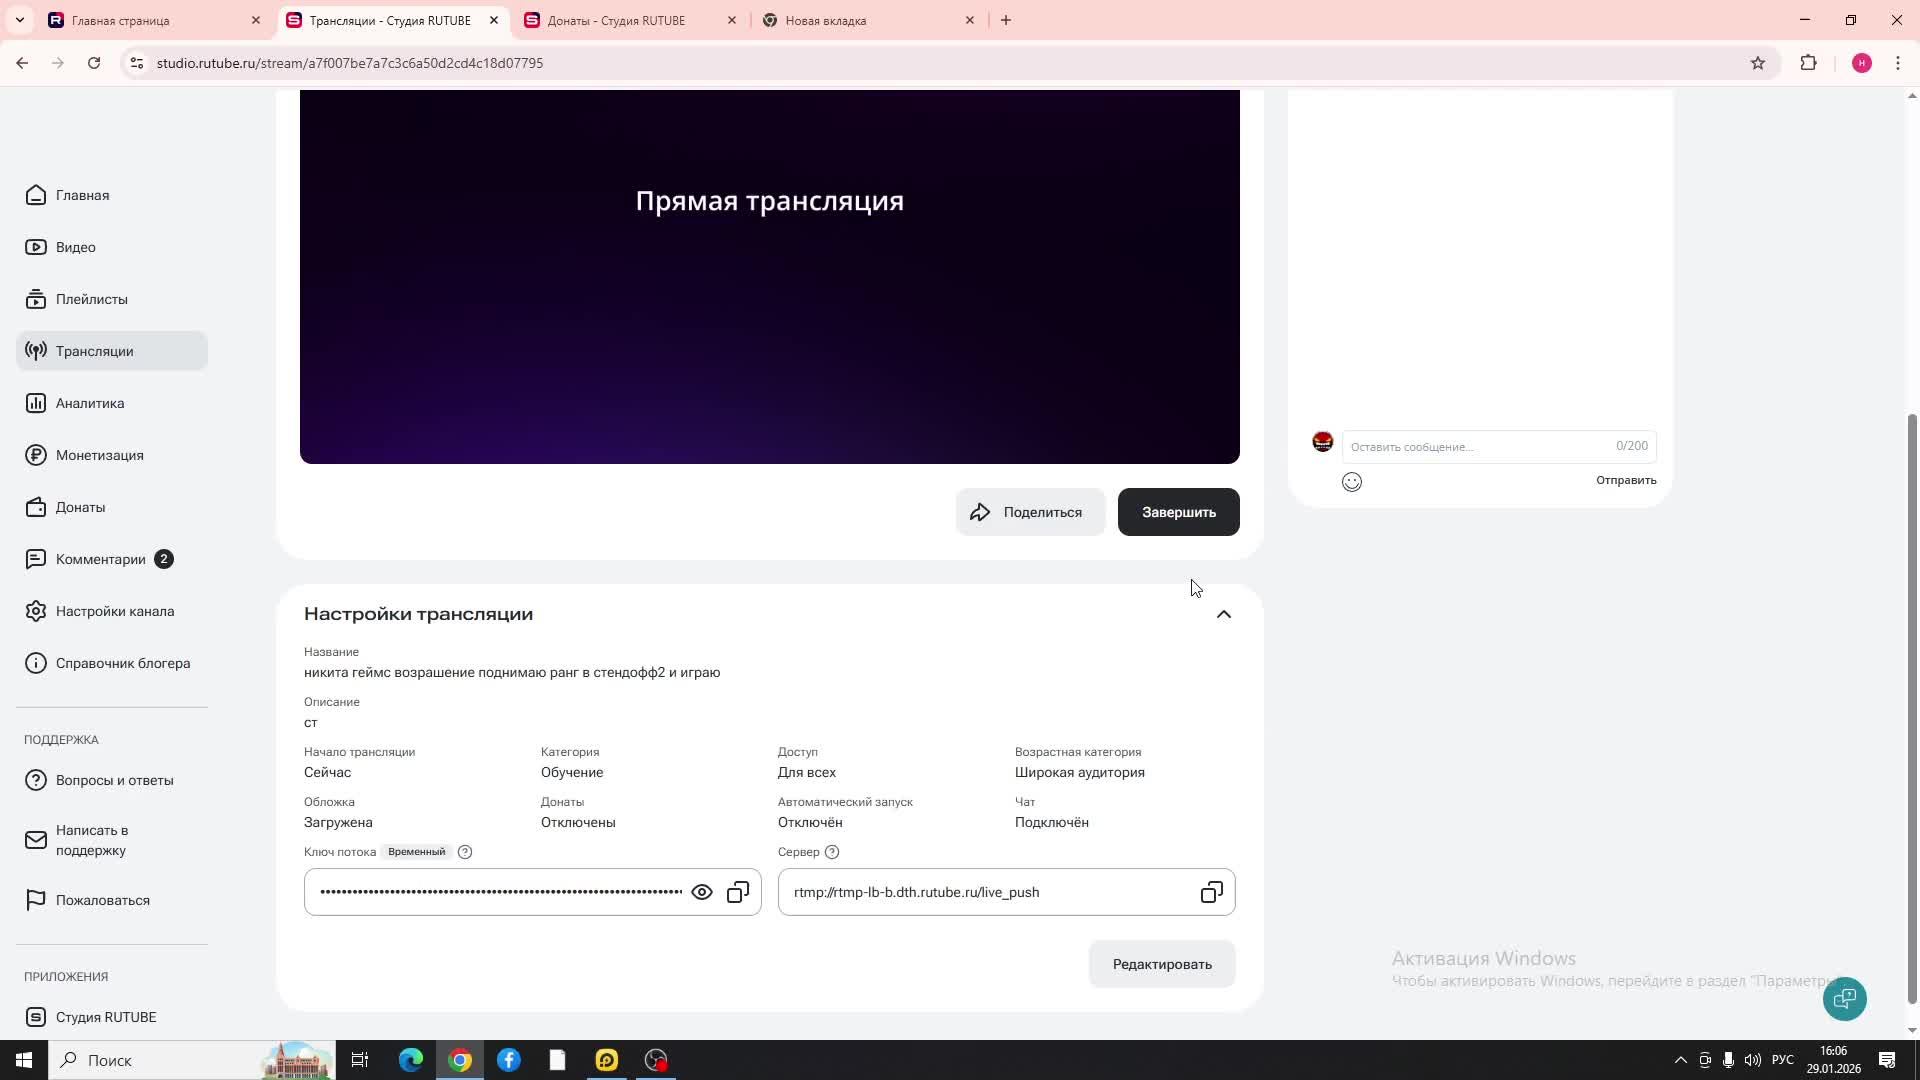Screen dimensions: 1920x1080
Task: Click the Редактировать button
Action: [x=1162, y=964]
